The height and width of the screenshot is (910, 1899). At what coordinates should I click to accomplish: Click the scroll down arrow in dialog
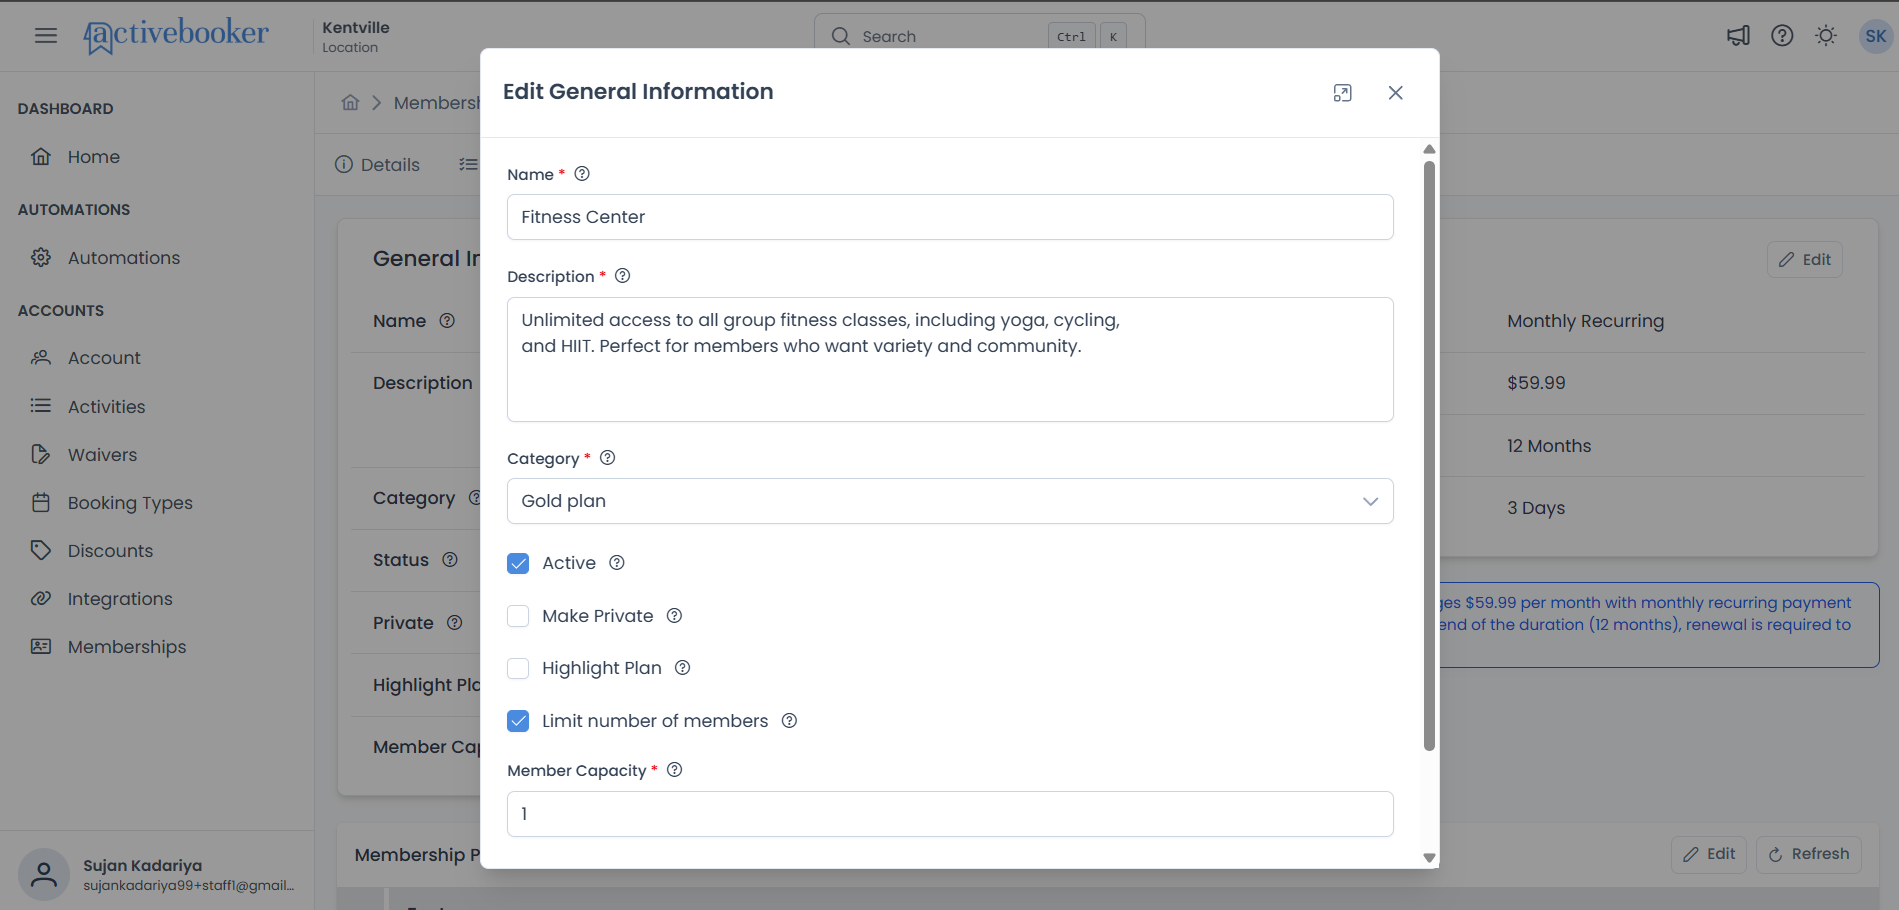(x=1429, y=858)
